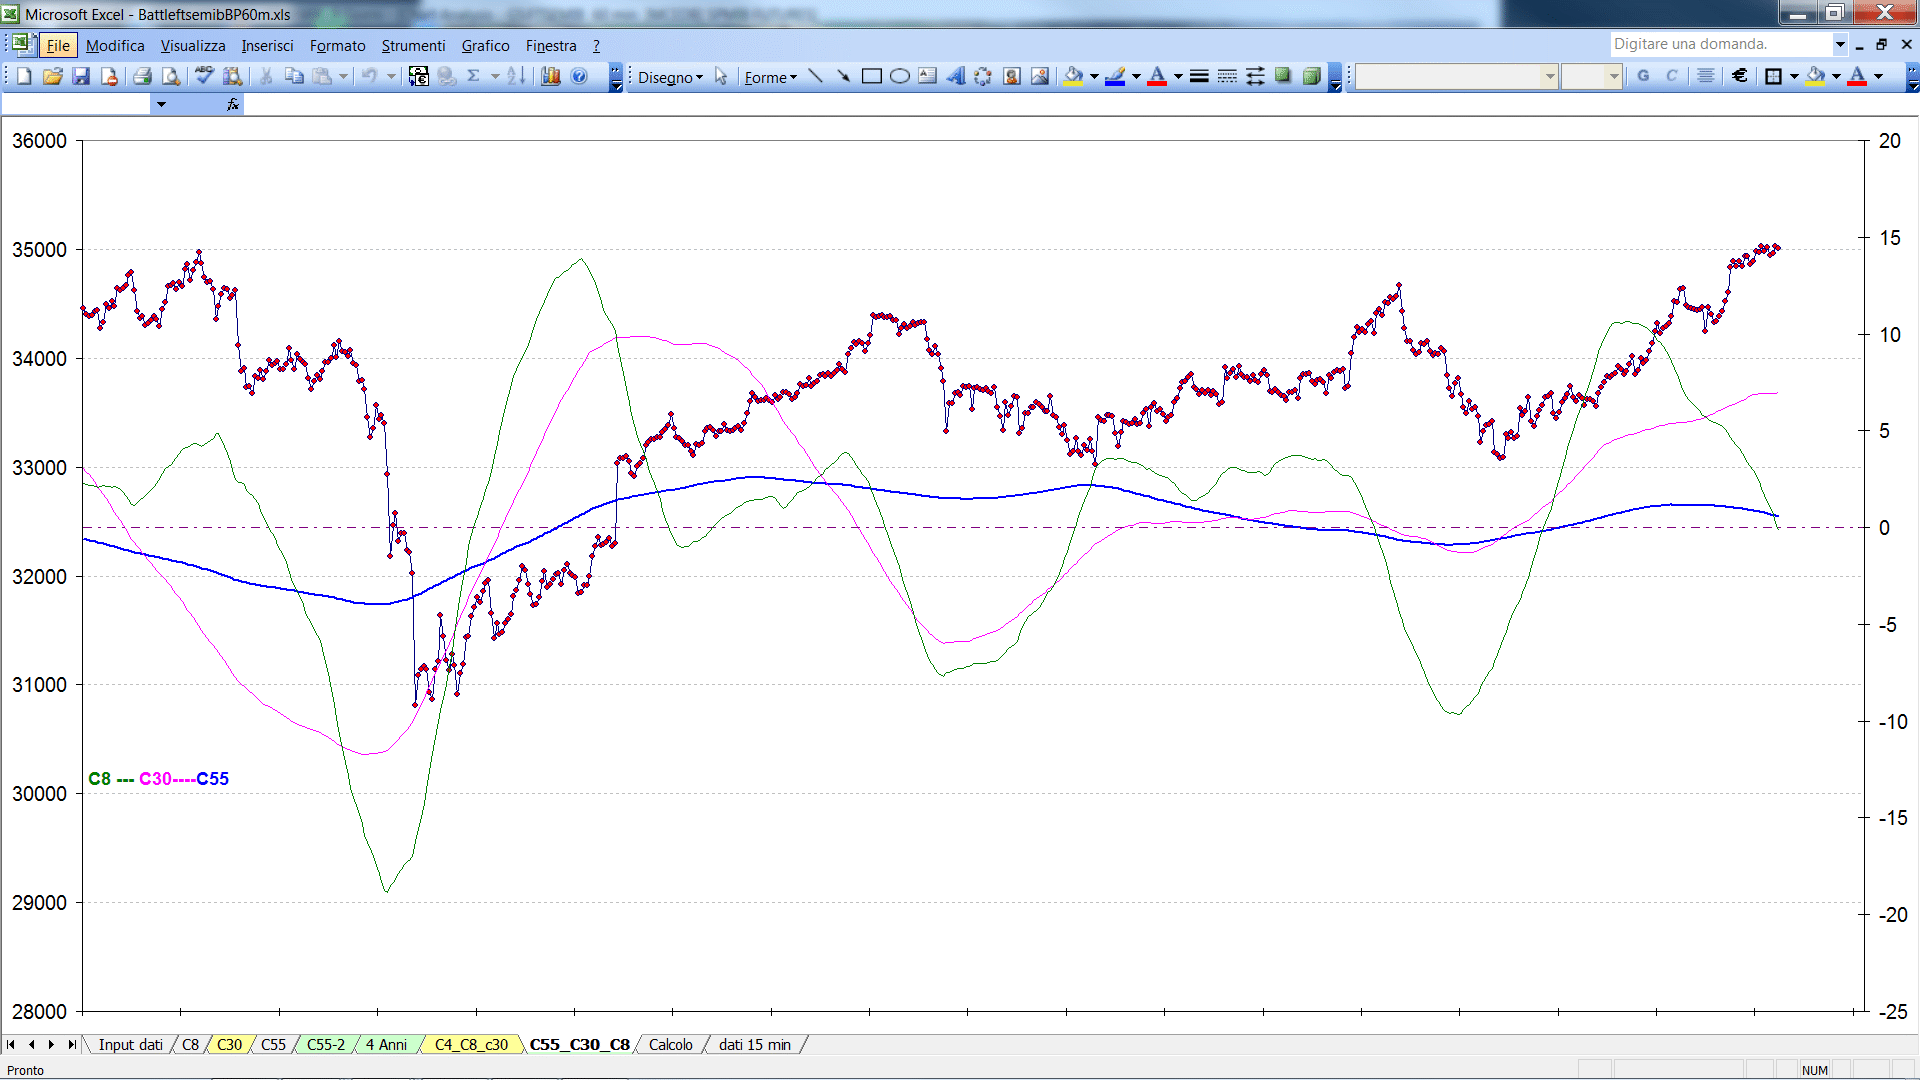The width and height of the screenshot is (1920, 1080).
Task: Open the help question history dropdown
Action: click(x=1840, y=44)
